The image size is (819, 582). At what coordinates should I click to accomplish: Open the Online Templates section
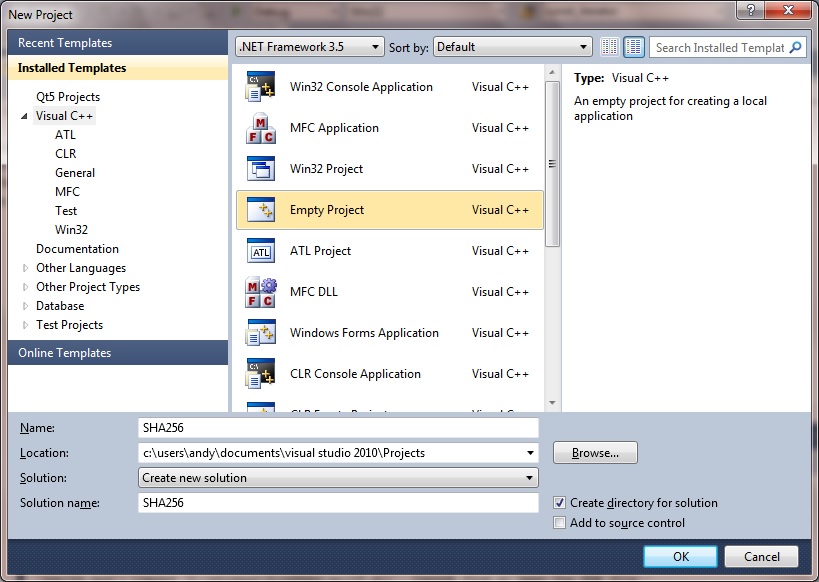tap(118, 353)
